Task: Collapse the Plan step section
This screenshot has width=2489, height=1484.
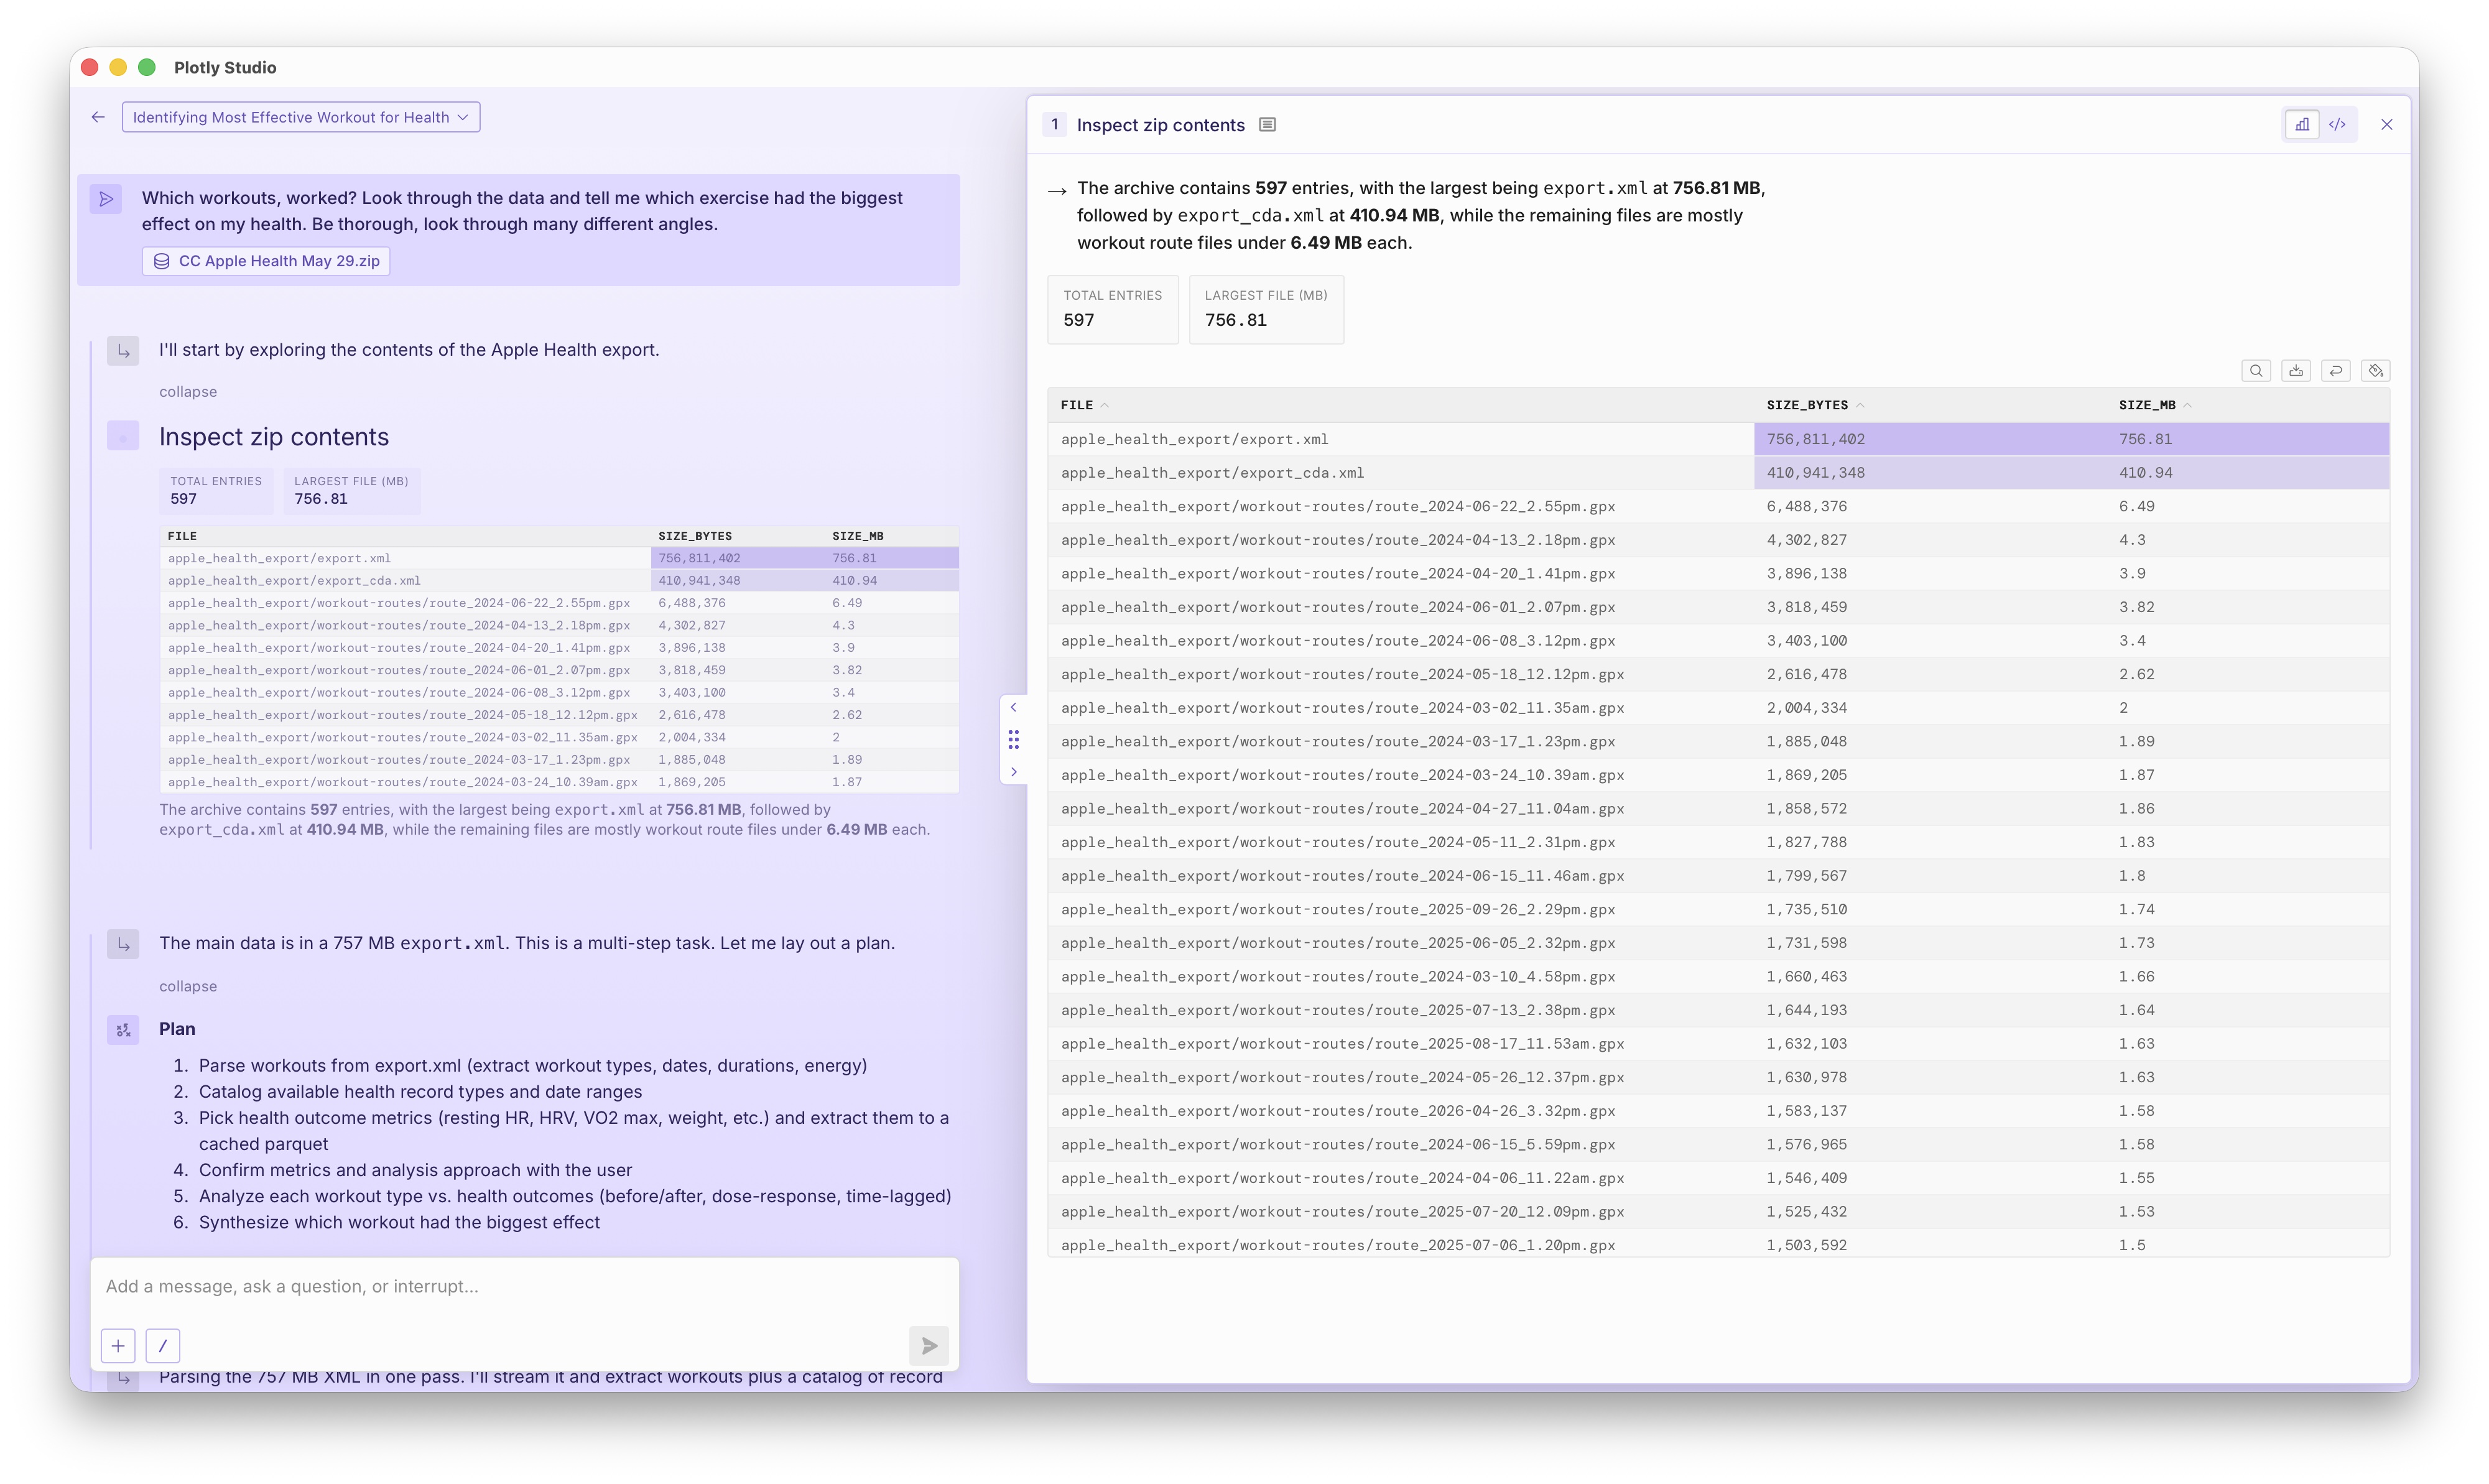Action: pyautogui.click(x=188, y=986)
